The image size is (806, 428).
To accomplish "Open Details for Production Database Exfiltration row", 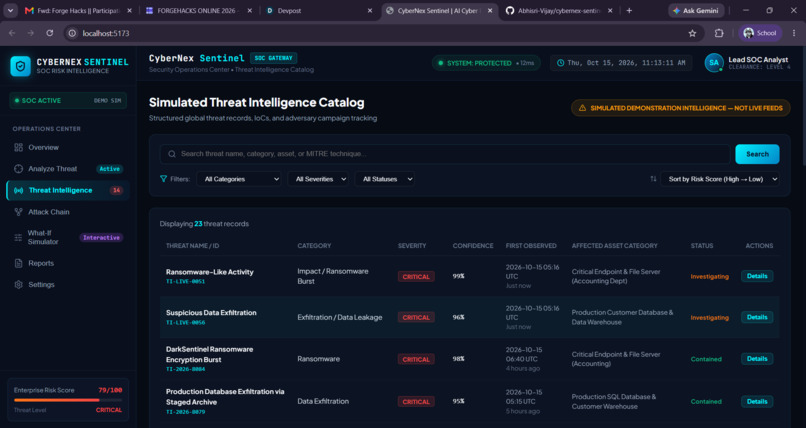I will coord(757,401).
